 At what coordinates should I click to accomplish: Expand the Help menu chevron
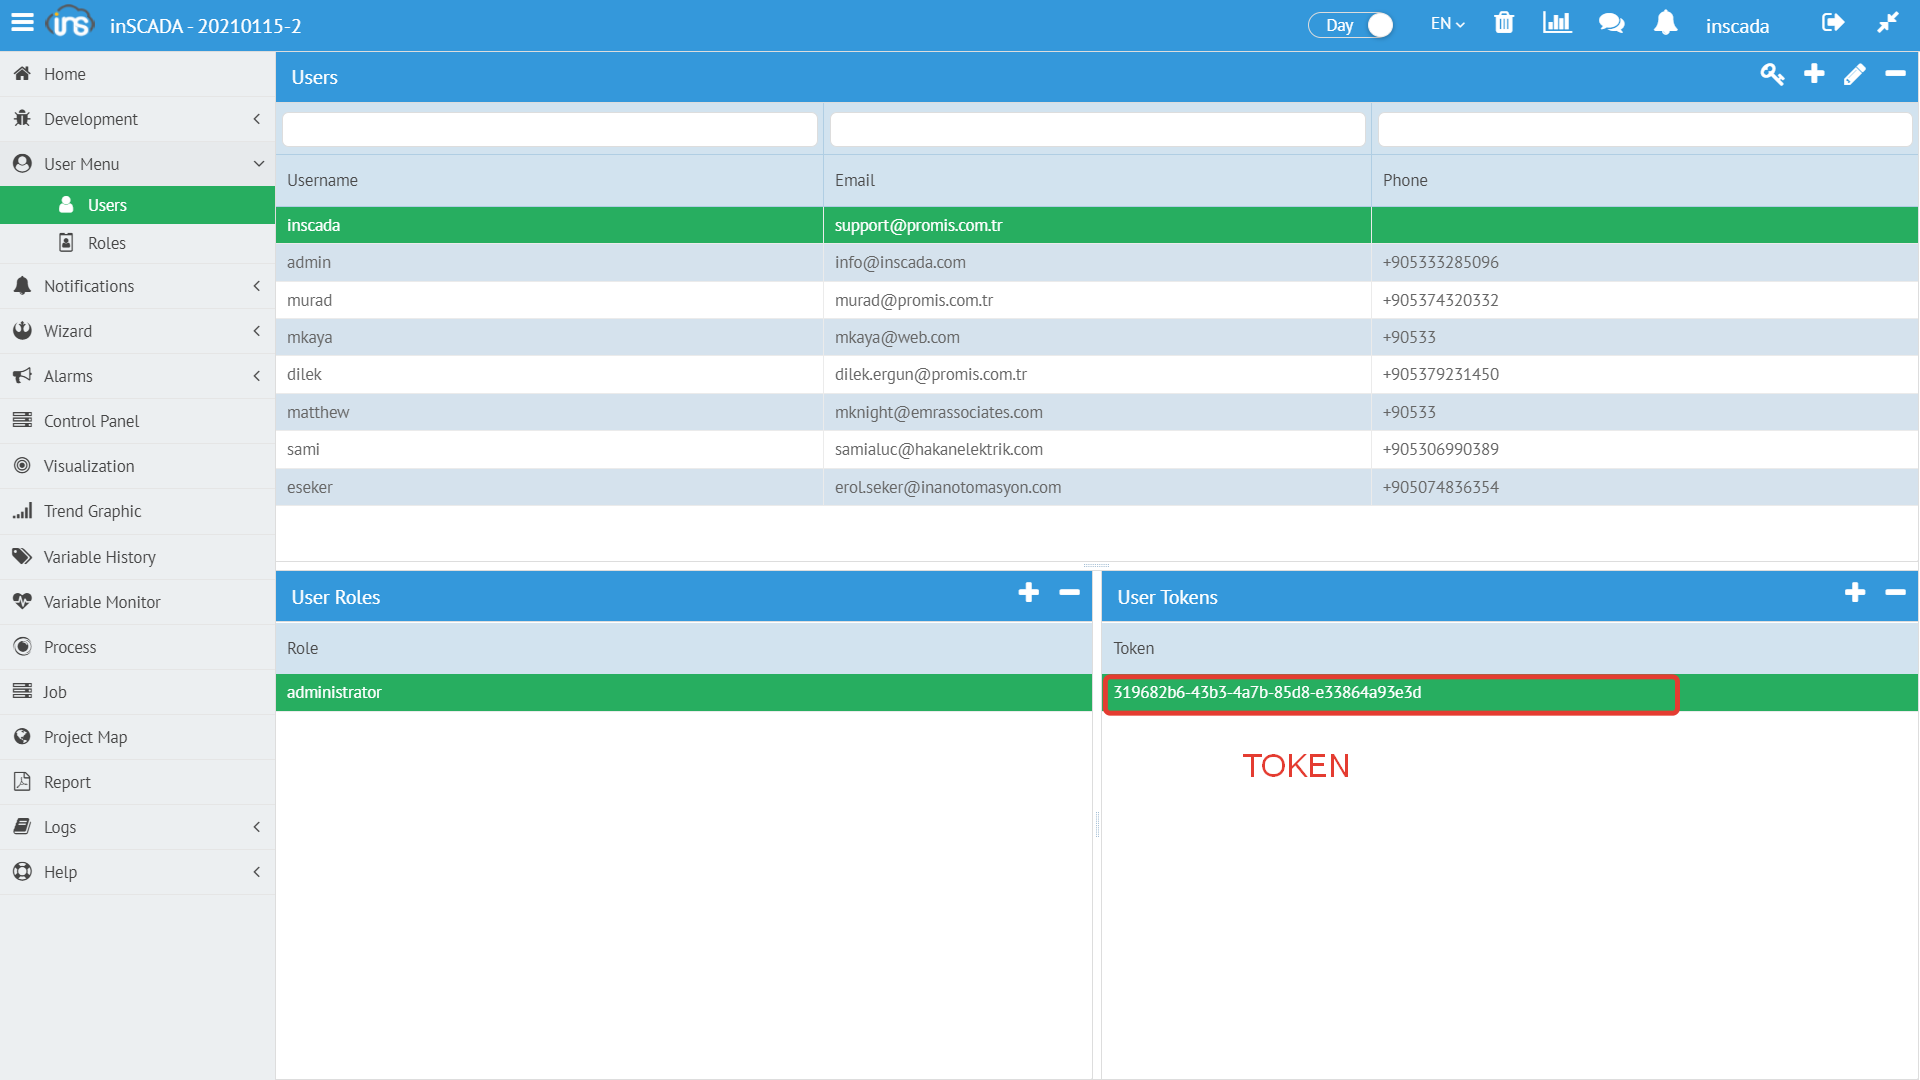(x=257, y=872)
